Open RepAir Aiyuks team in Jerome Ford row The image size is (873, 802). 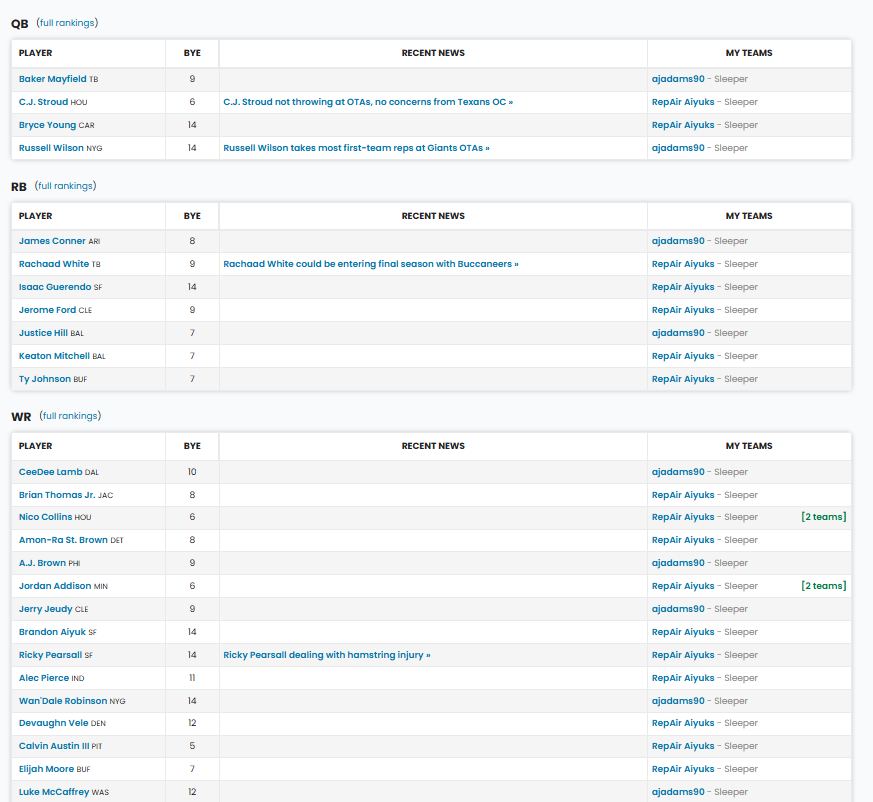pos(683,310)
